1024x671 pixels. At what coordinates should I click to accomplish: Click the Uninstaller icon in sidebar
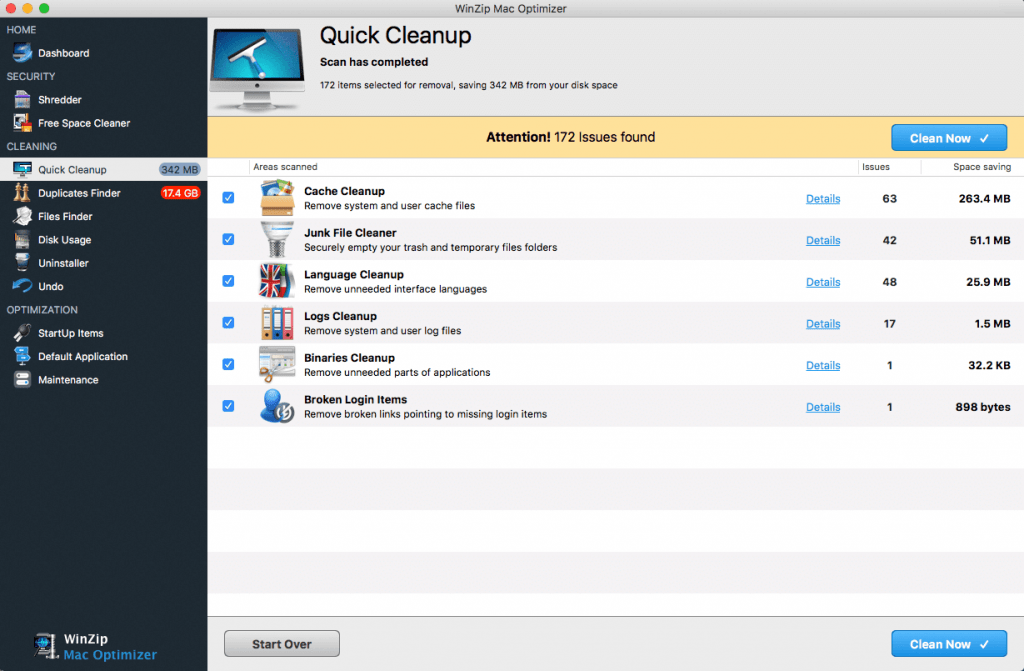pyautogui.click(x=22, y=263)
